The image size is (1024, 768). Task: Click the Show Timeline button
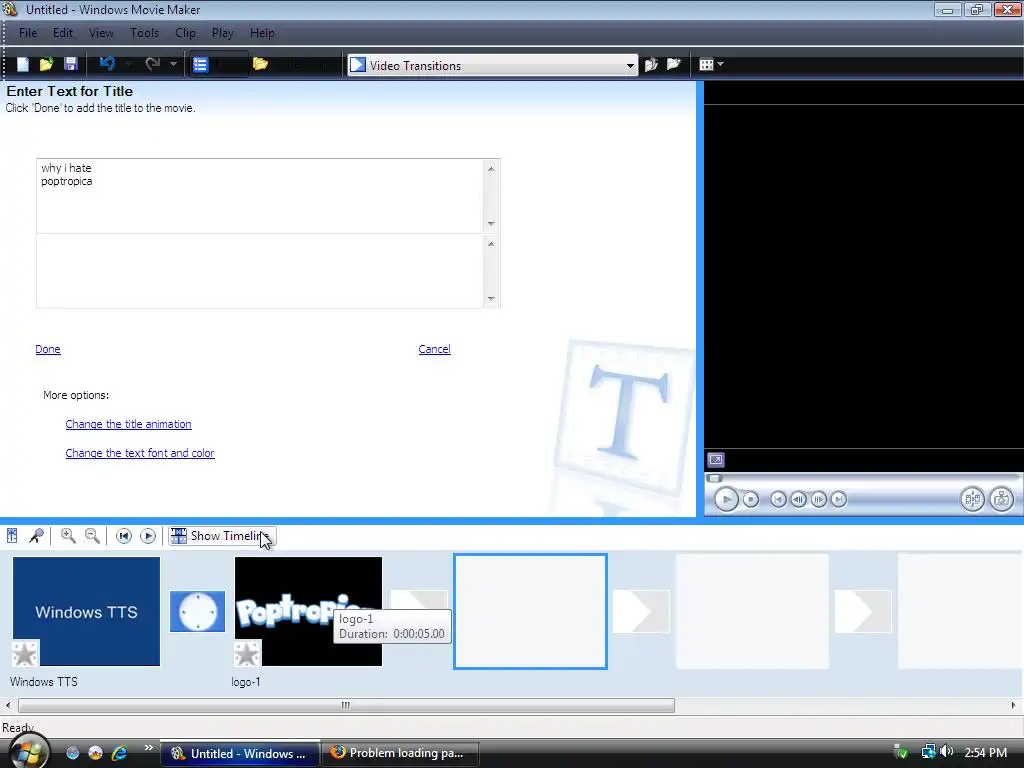tap(222, 536)
